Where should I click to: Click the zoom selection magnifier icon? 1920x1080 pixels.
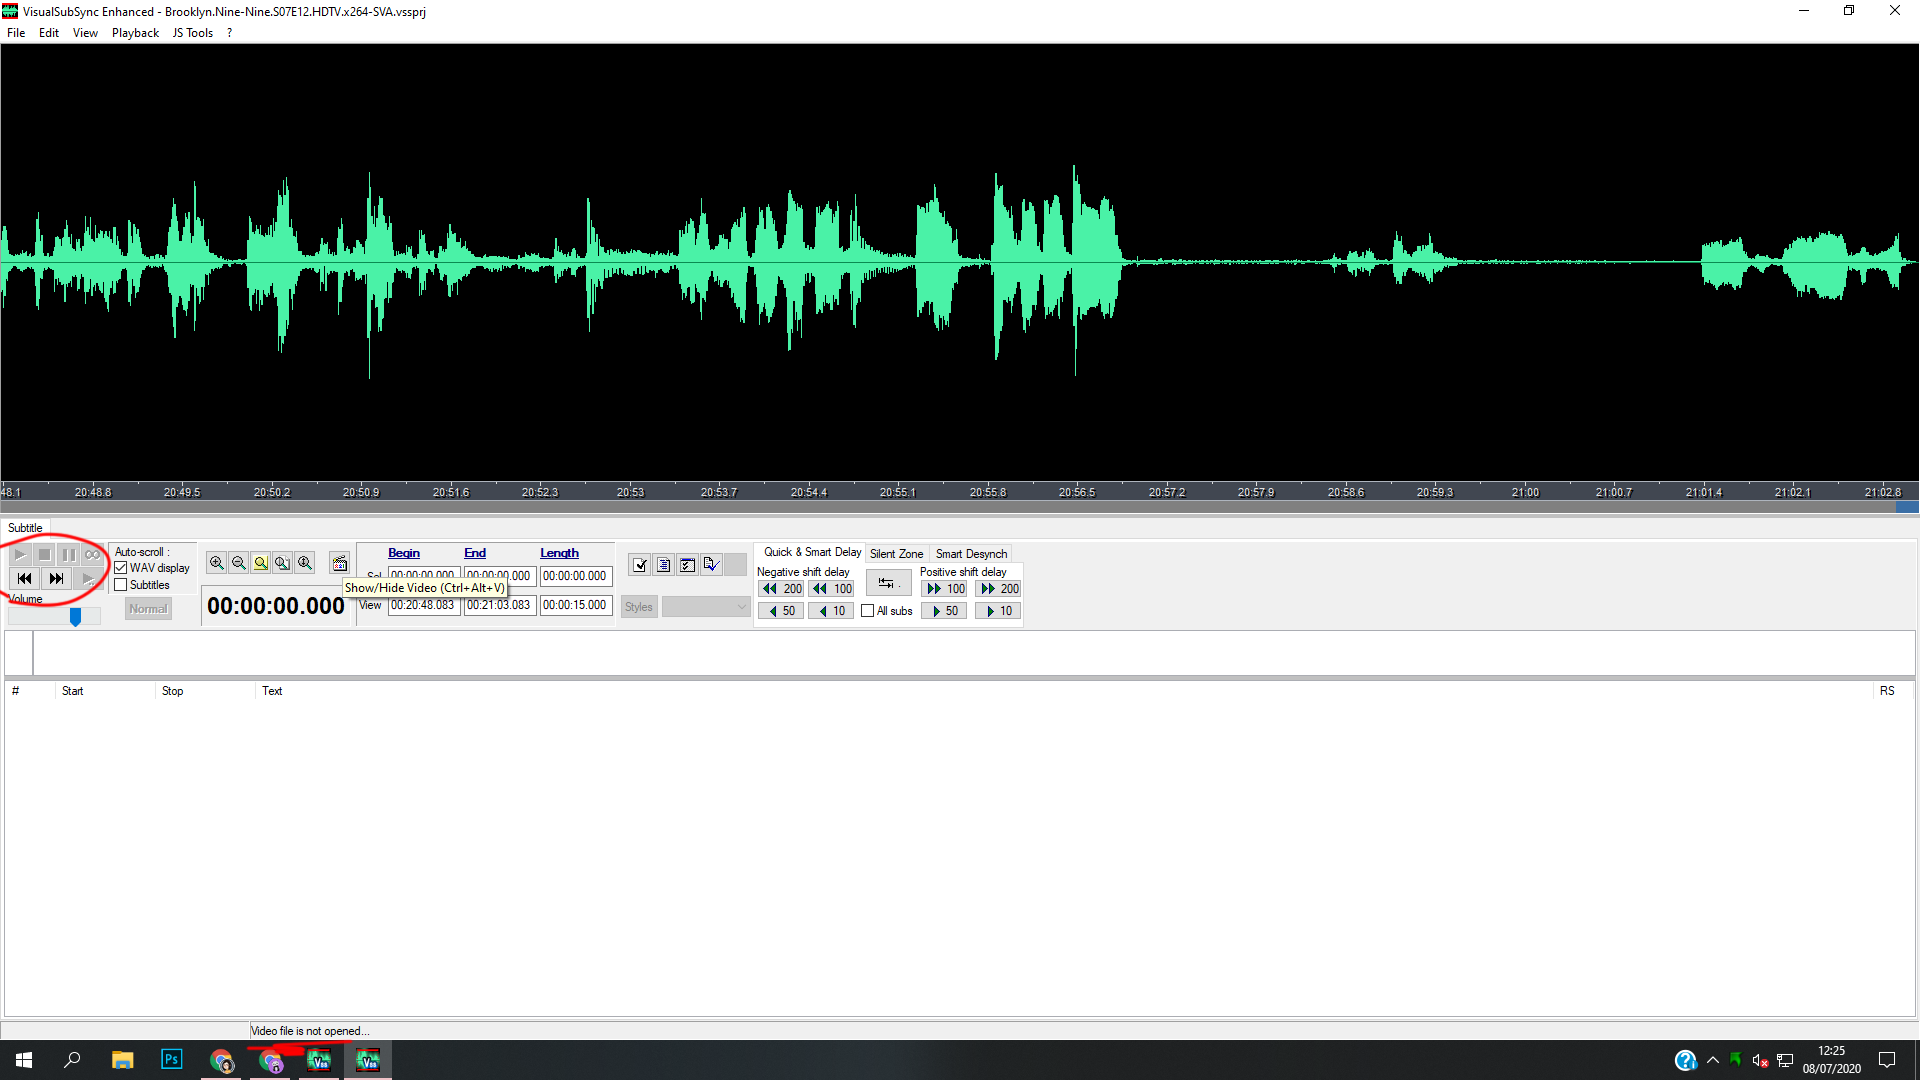point(260,563)
